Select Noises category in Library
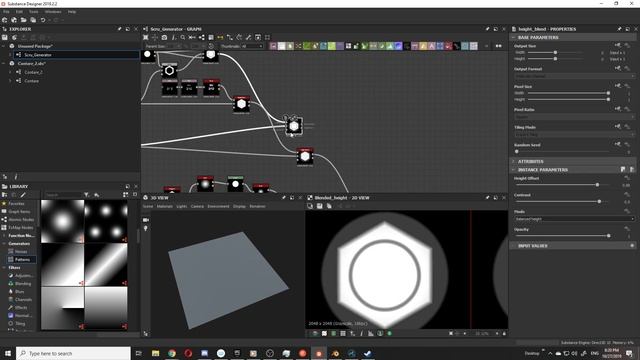This screenshot has height=360, width=640. [20, 251]
